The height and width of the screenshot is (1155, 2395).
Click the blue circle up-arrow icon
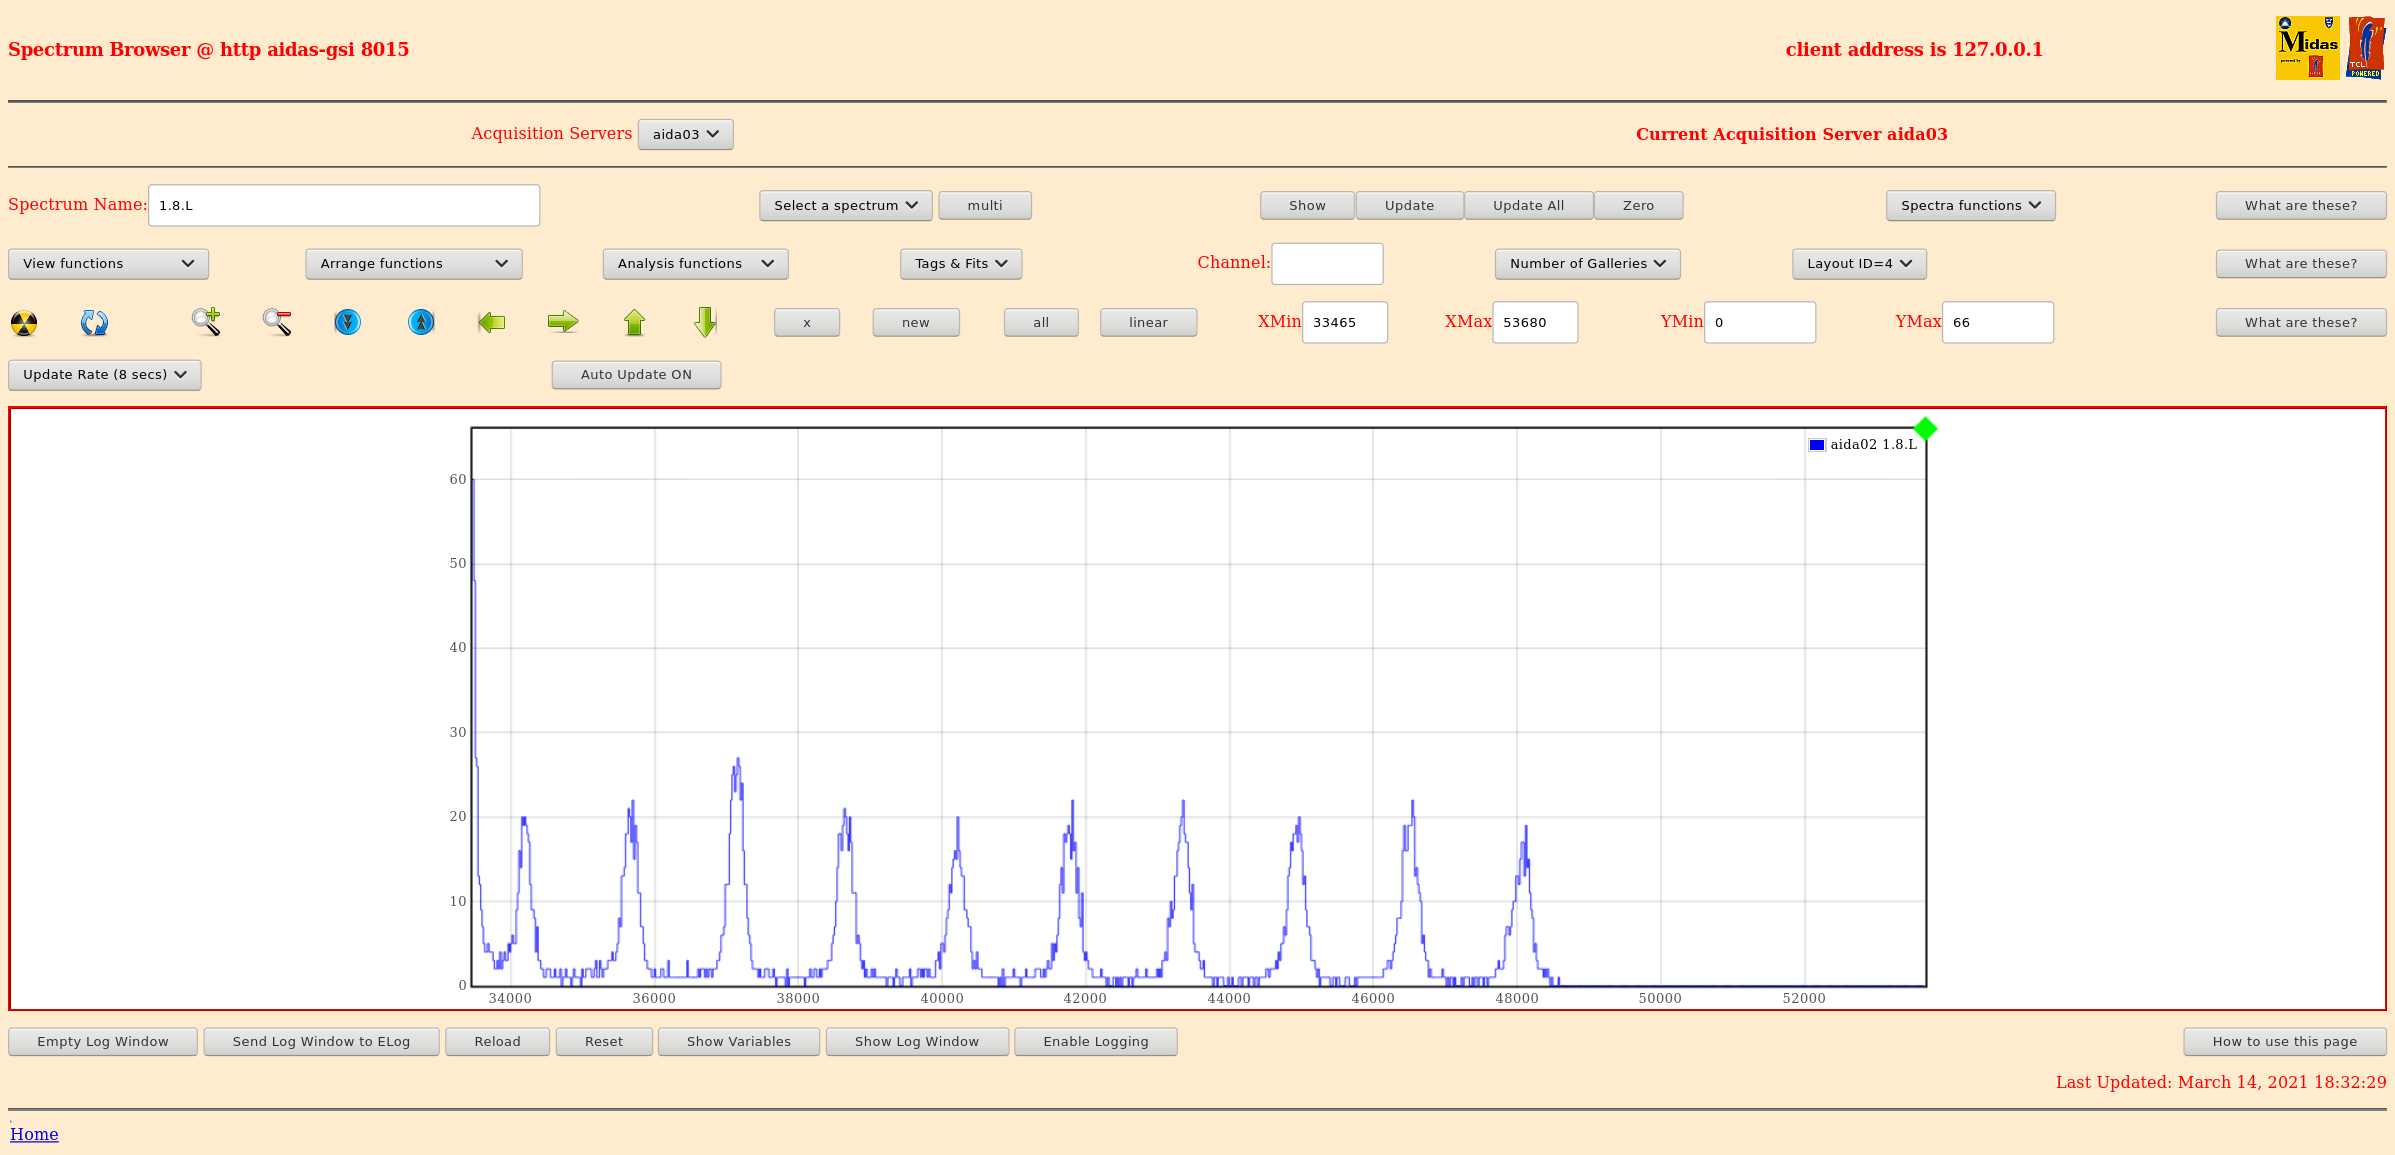pyautogui.click(x=421, y=322)
